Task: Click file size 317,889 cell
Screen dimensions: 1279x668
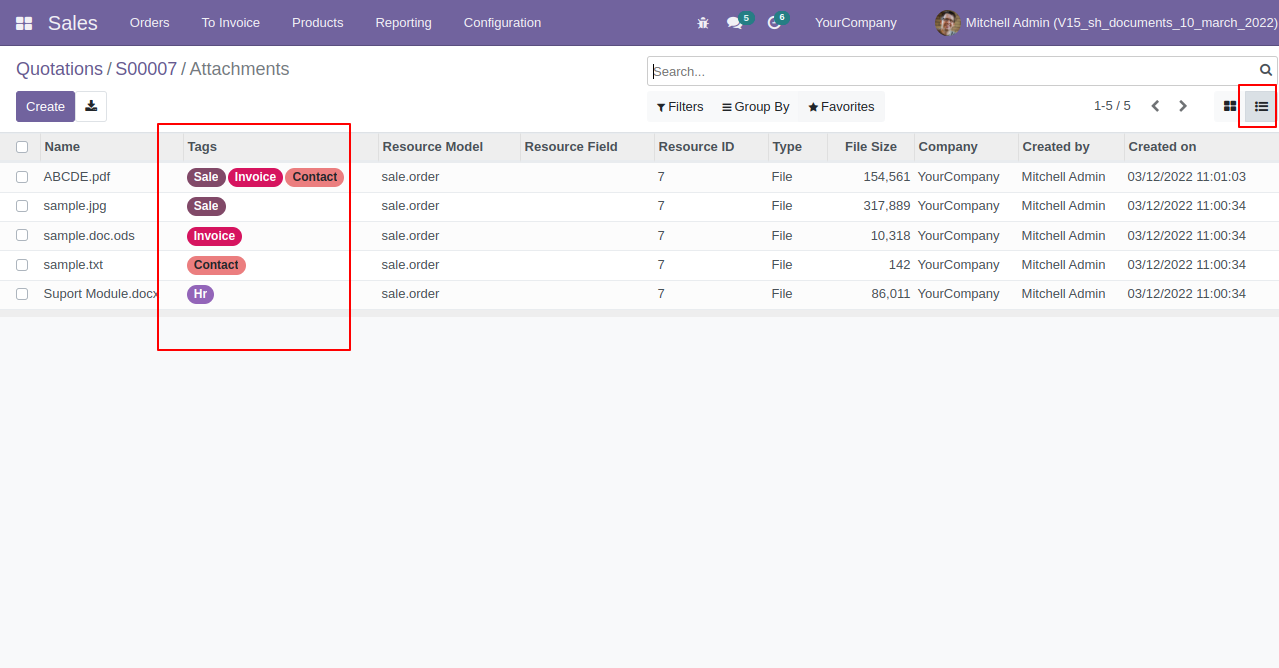Action: [x=886, y=206]
